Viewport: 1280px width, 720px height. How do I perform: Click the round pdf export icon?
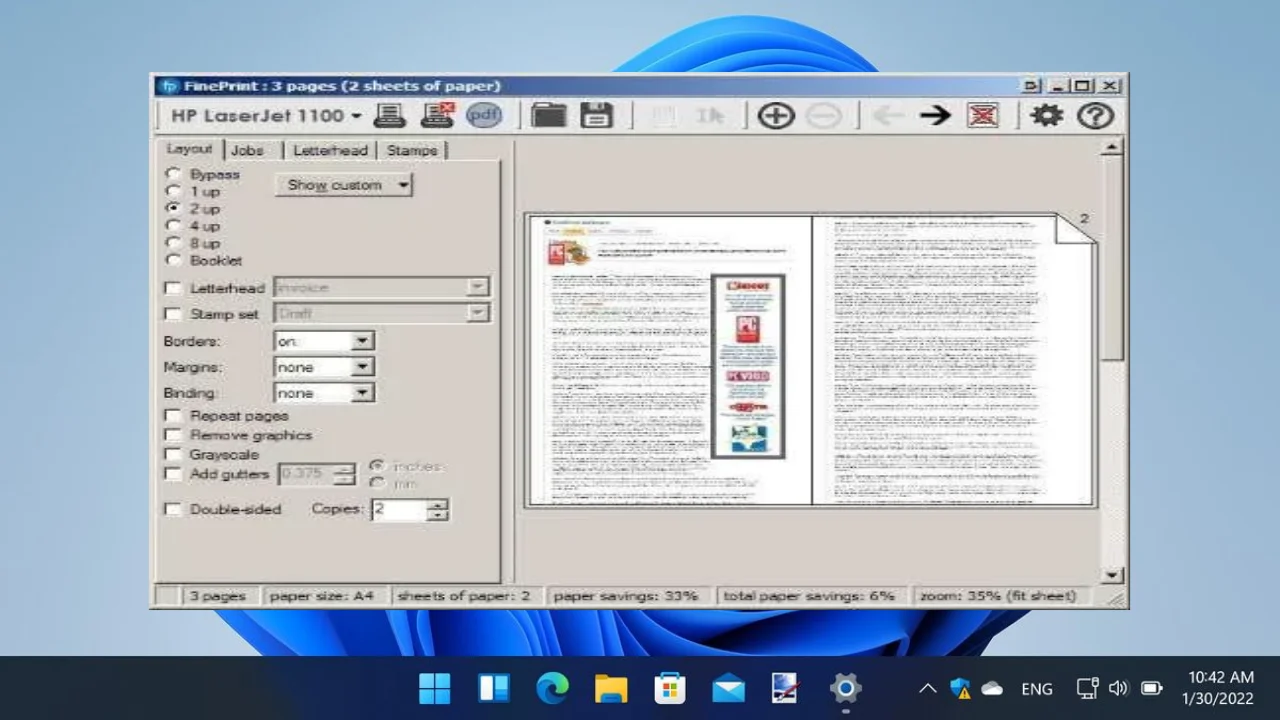(484, 115)
